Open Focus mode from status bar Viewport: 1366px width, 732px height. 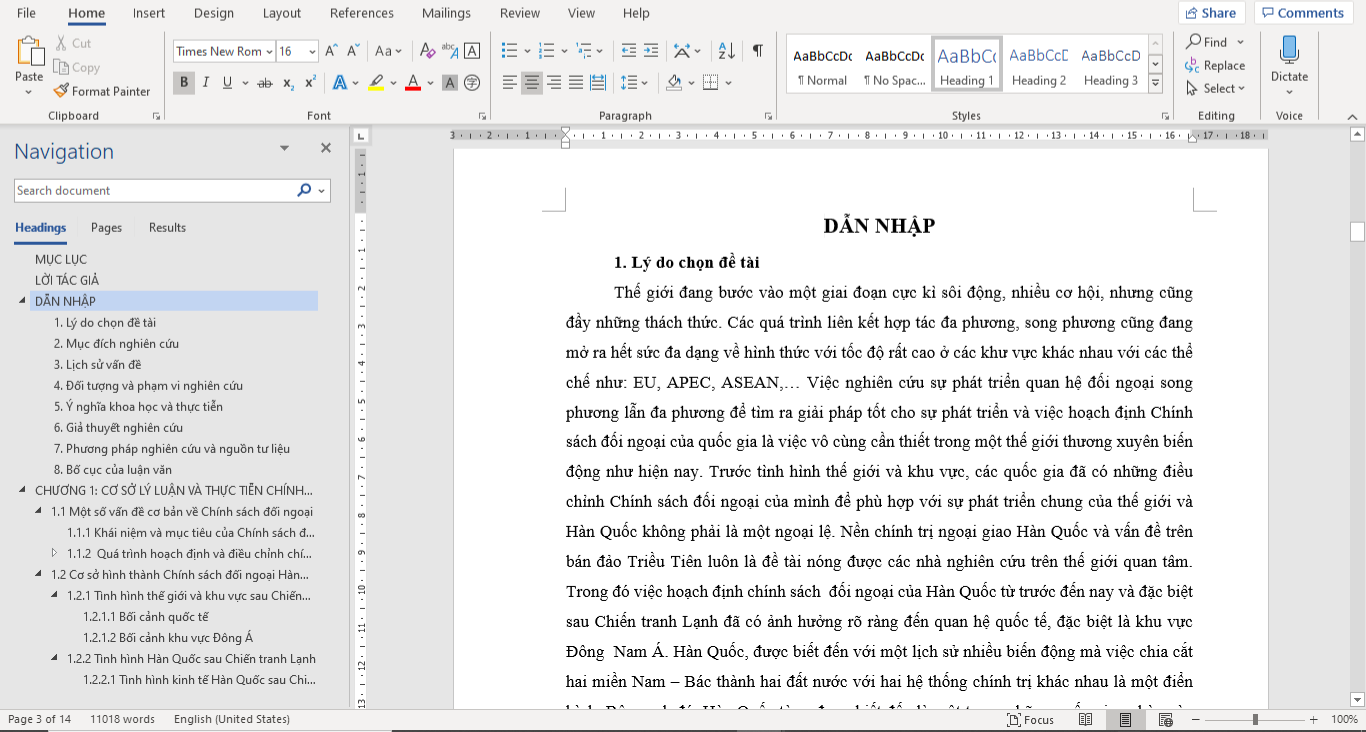click(1032, 720)
